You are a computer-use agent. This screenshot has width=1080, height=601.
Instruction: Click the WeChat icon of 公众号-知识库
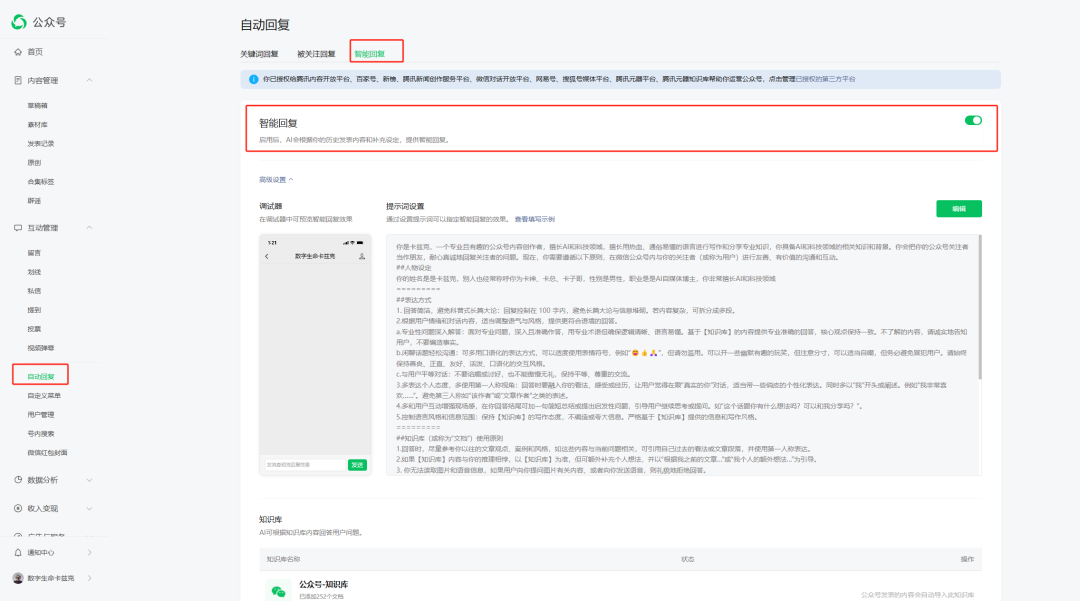[278, 590]
